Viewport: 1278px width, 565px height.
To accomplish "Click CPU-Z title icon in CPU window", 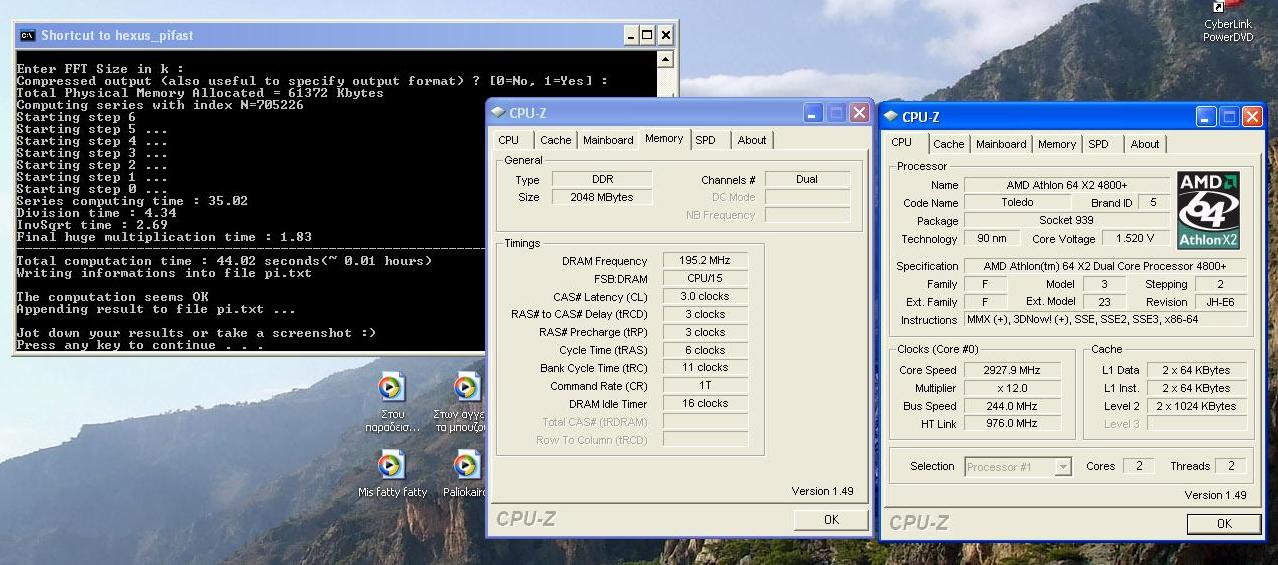I will [891, 117].
